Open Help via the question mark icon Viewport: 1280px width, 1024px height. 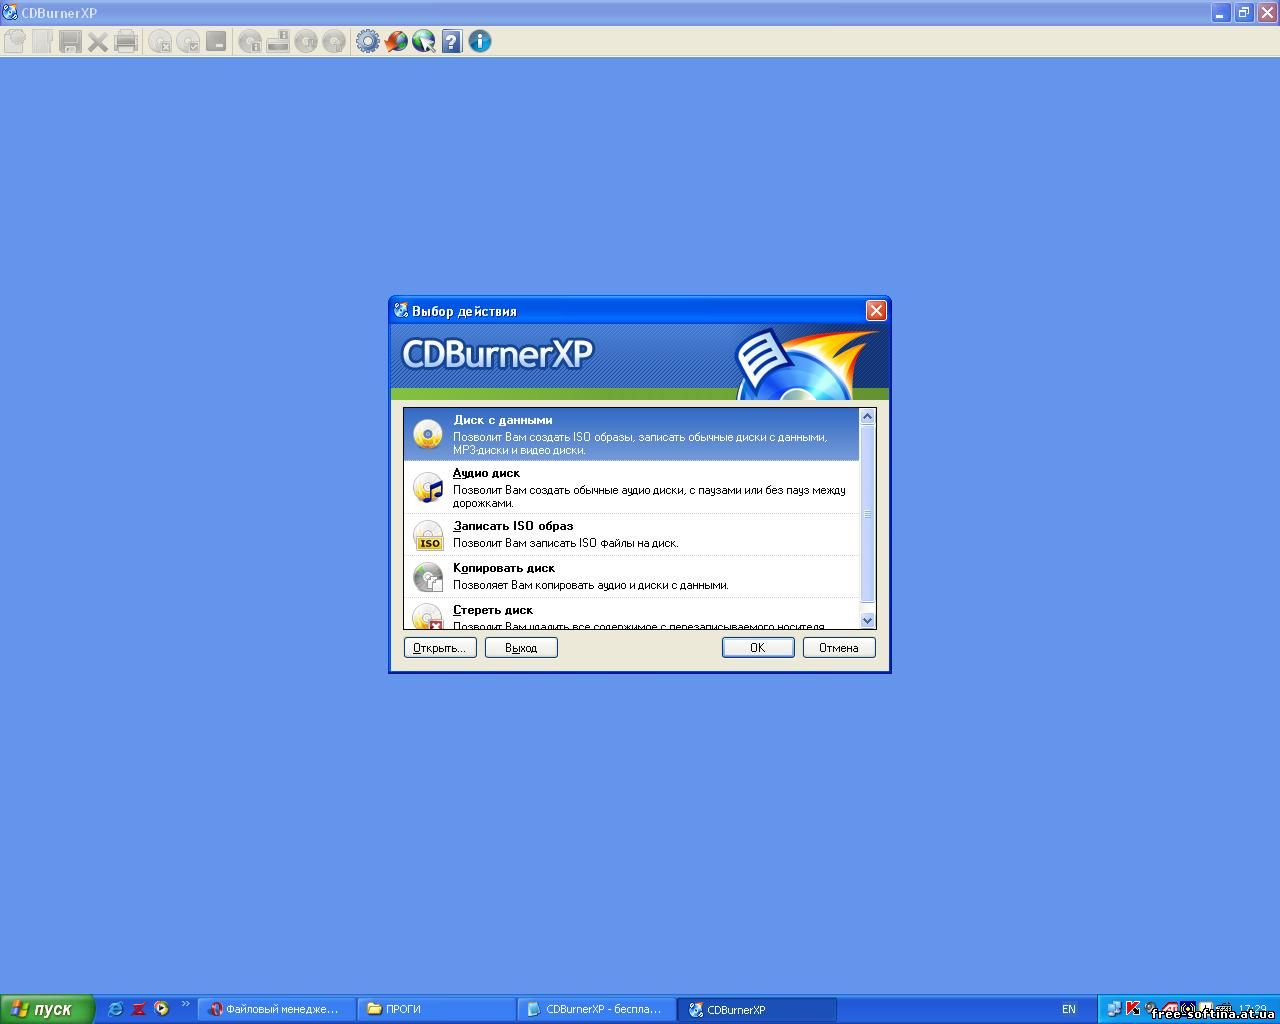click(x=452, y=41)
